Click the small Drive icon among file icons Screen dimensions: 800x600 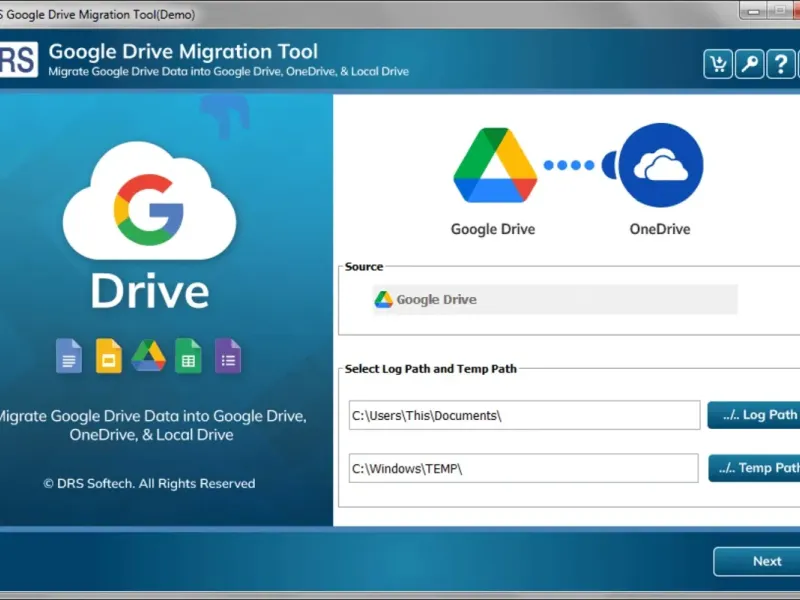pyautogui.click(x=148, y=356)
